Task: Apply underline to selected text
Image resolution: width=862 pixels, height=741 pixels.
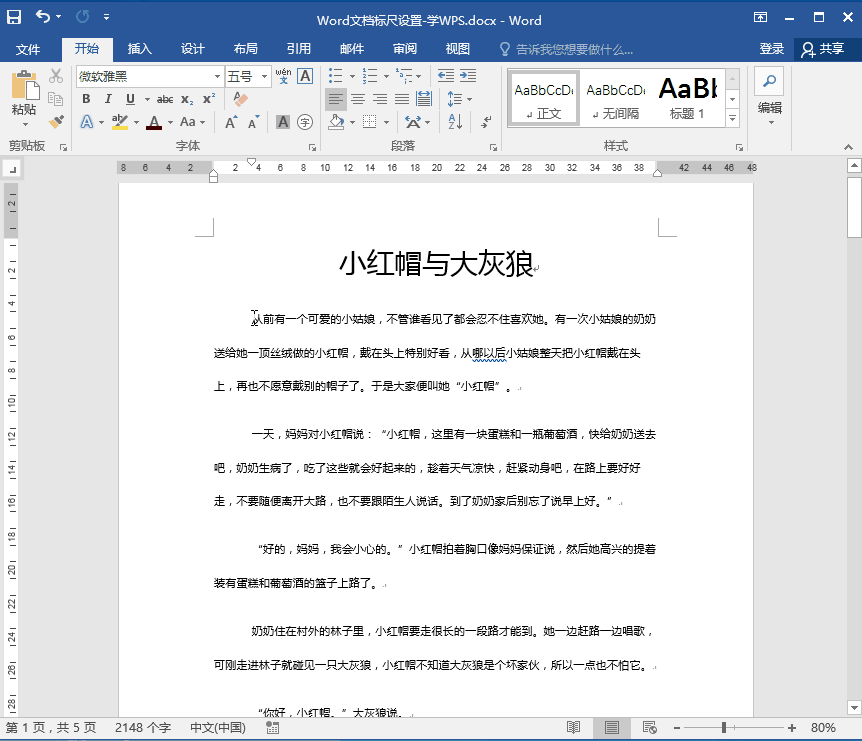Action: [129, 98]
